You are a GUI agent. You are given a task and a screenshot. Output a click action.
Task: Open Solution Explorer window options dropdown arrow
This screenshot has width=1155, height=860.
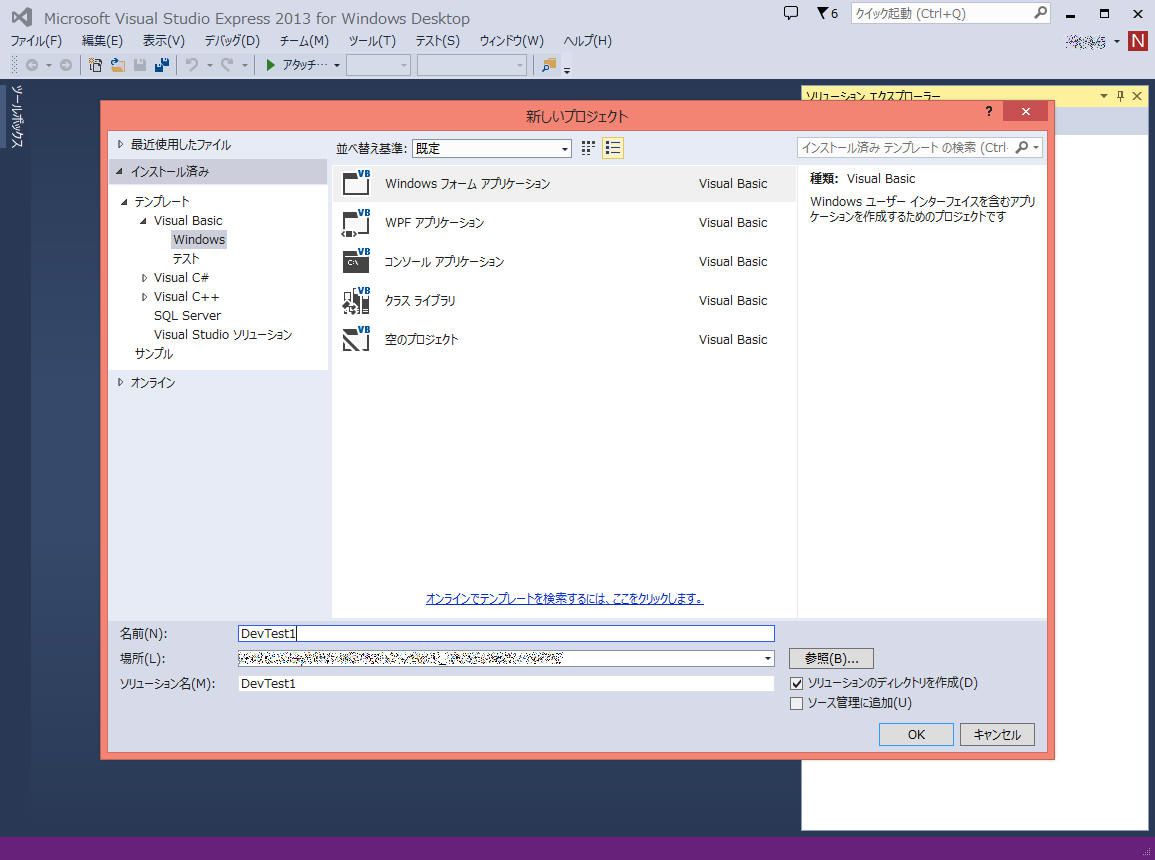pyautogui.click(x=1103, y=96)
